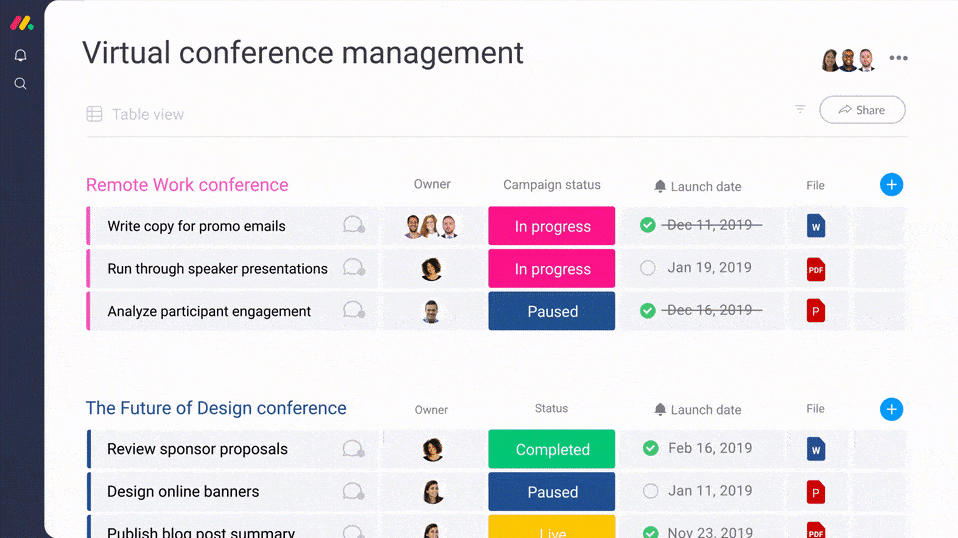Switch to Table view

coord(147,114)
